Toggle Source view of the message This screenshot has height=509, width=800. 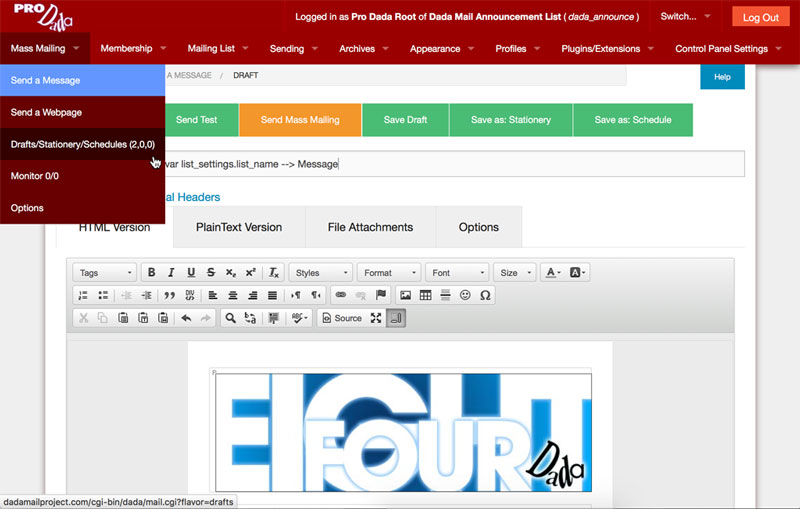click(342, 318)
